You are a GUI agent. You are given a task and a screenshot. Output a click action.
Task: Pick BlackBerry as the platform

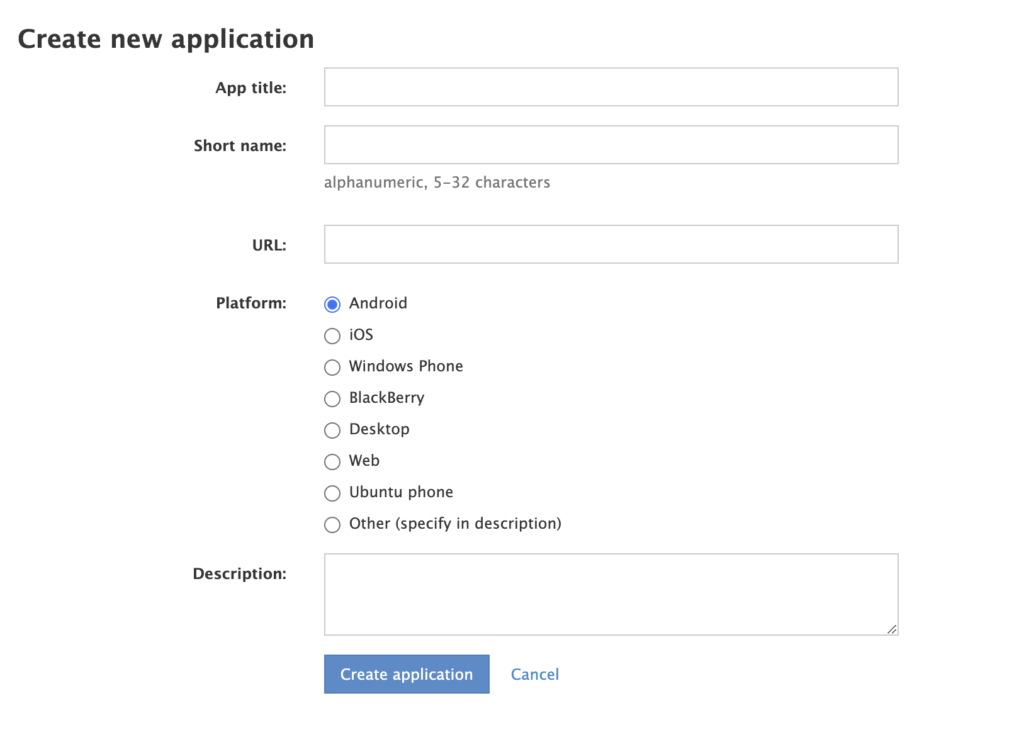click(x=332, y=399)
